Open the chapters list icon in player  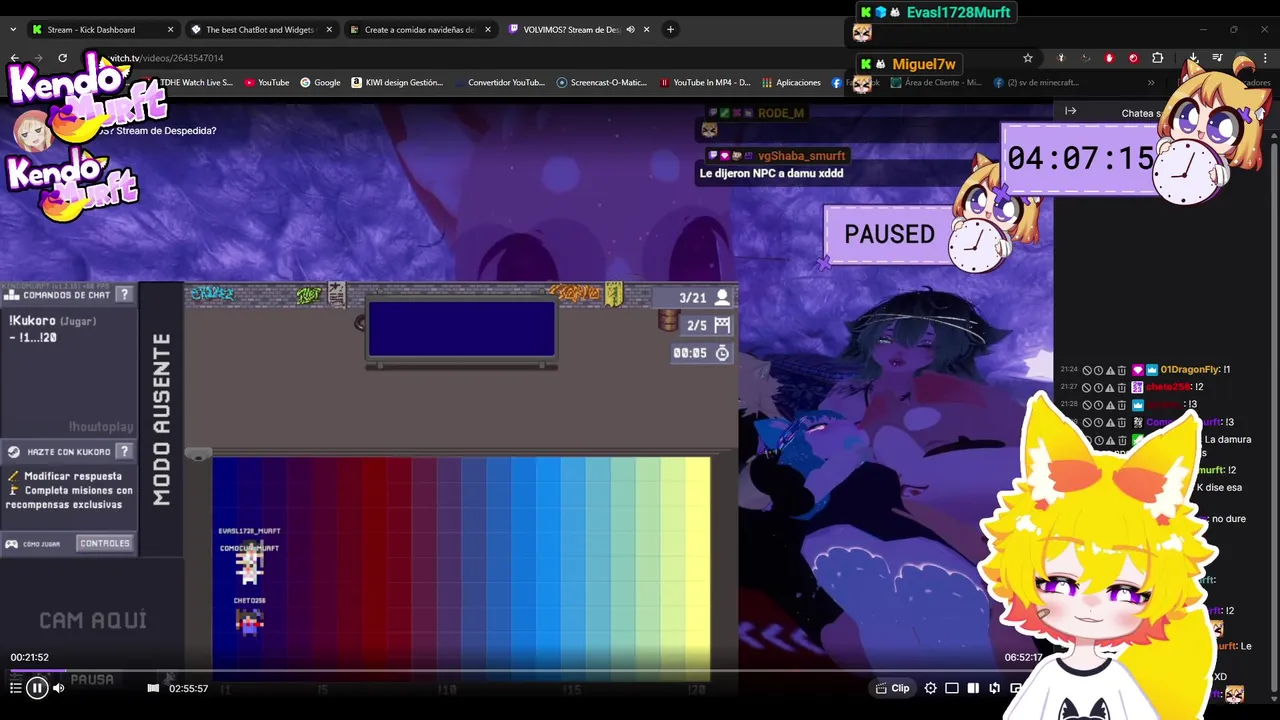[15, 688]
